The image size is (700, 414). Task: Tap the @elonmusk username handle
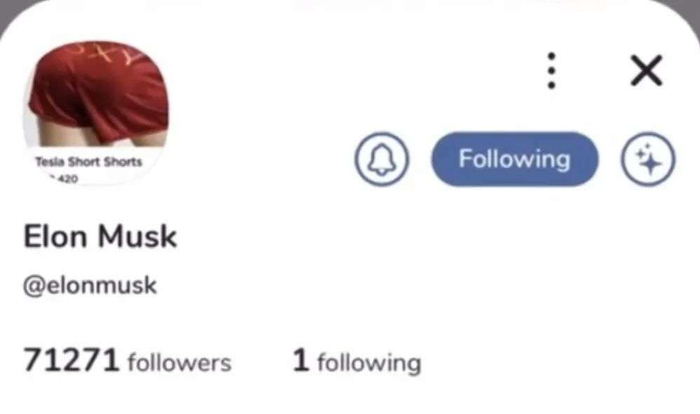[x=90, y=285]
